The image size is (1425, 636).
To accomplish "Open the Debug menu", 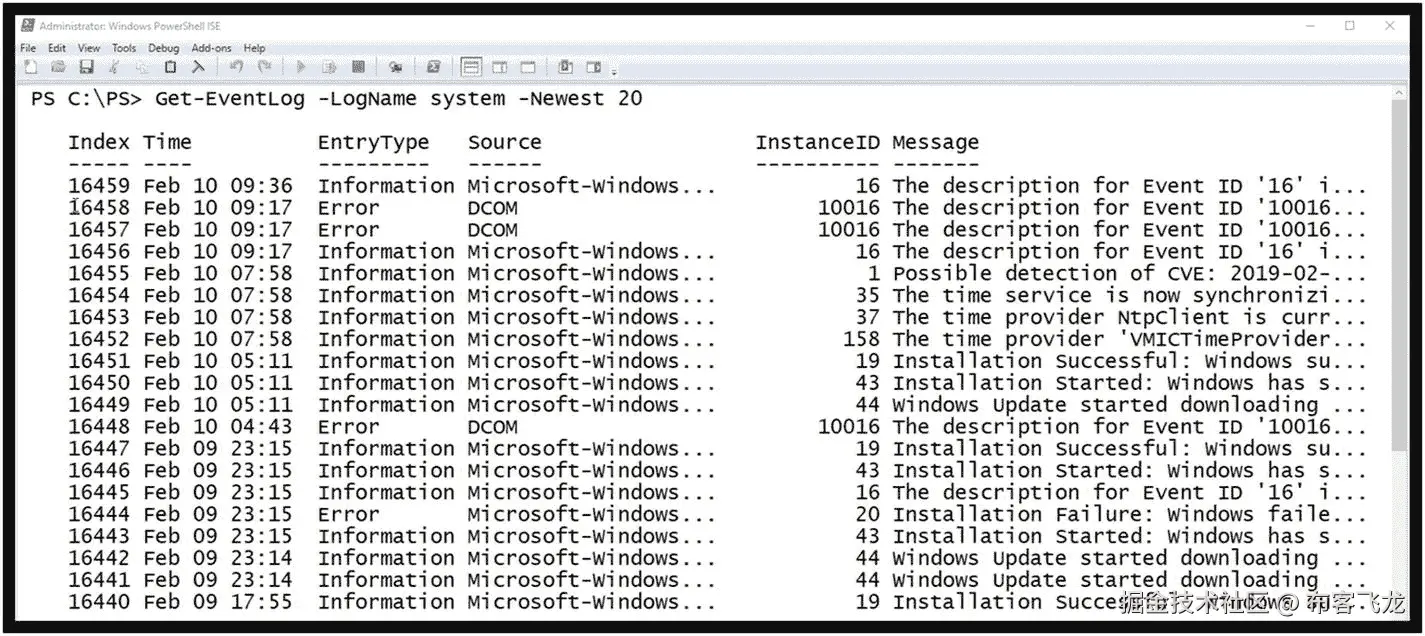I will coord(163,47).
